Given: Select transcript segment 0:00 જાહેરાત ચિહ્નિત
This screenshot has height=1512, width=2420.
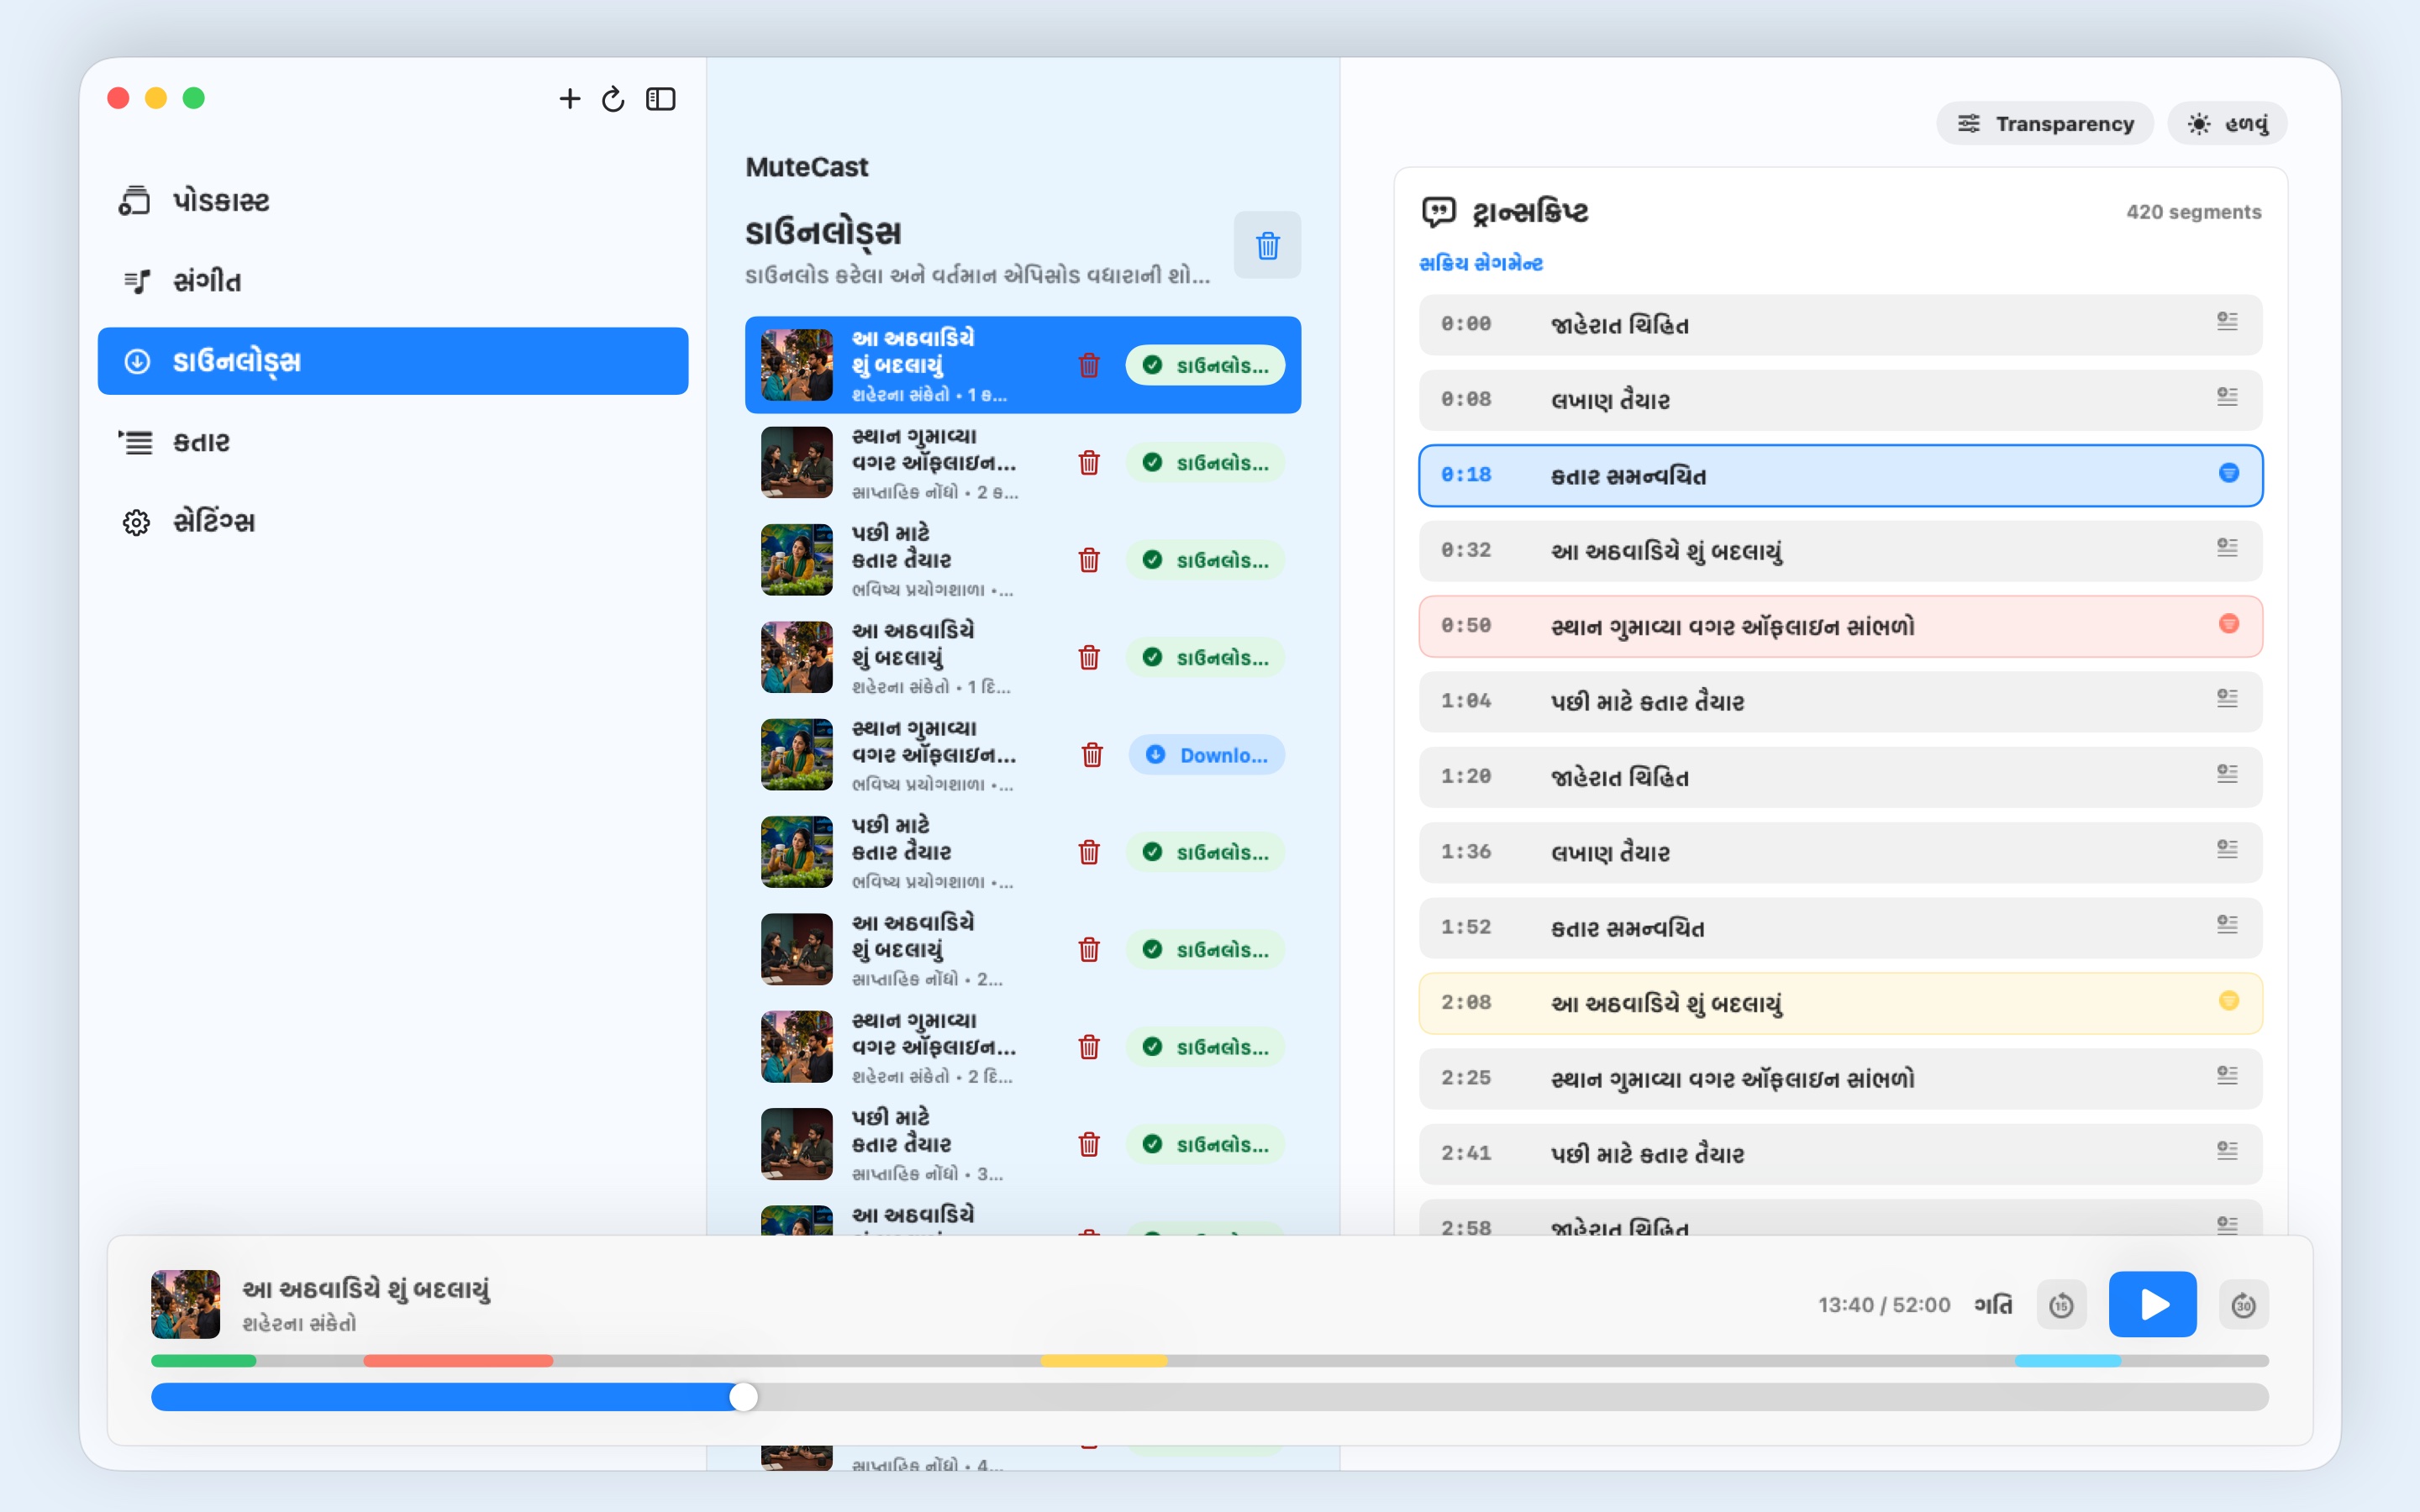Looking at the screenshot, I should (x=1840, y=324).
